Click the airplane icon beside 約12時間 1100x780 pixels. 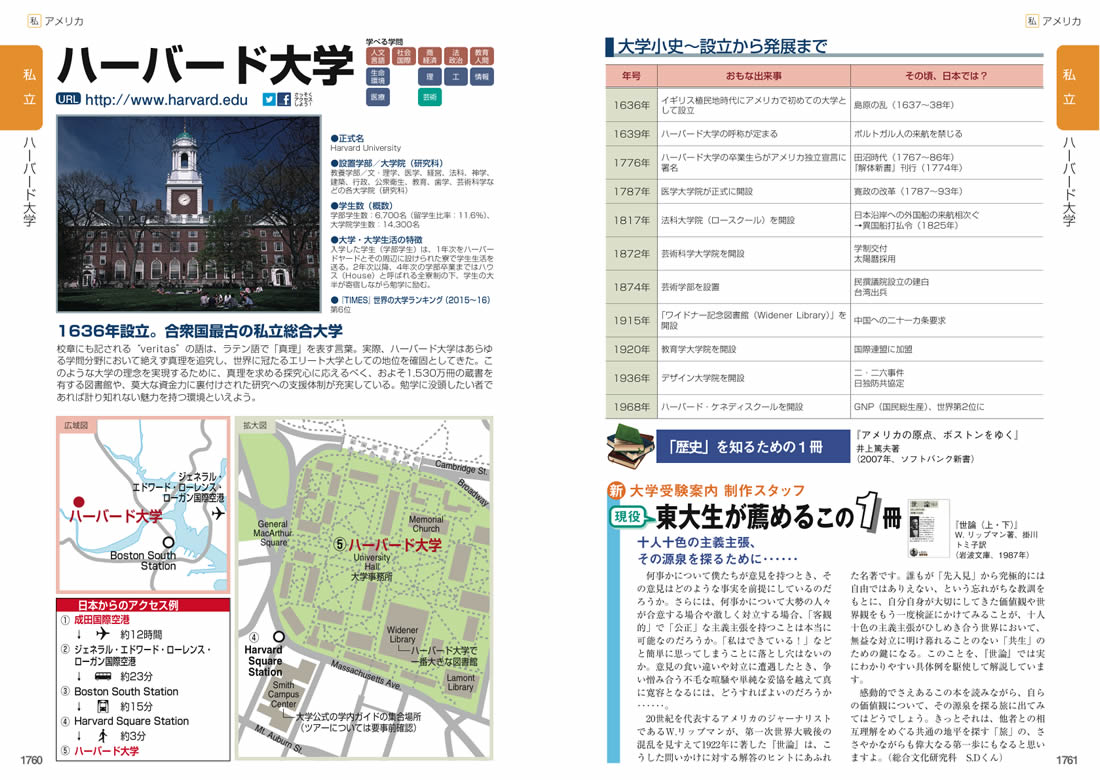102,633
